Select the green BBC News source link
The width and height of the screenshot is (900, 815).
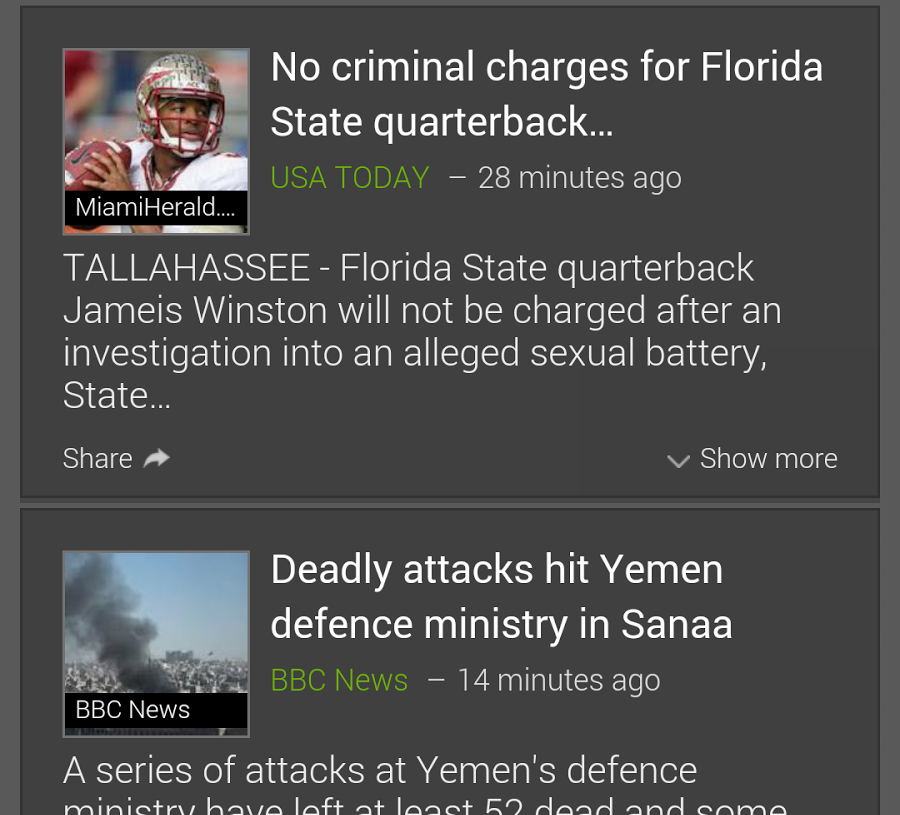coord(339,680)
